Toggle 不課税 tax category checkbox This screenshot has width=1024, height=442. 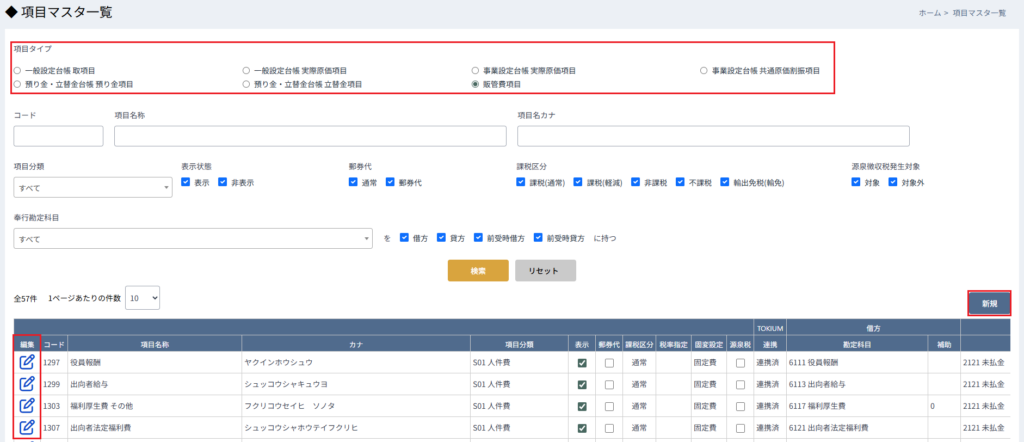[x=680, y=183]
